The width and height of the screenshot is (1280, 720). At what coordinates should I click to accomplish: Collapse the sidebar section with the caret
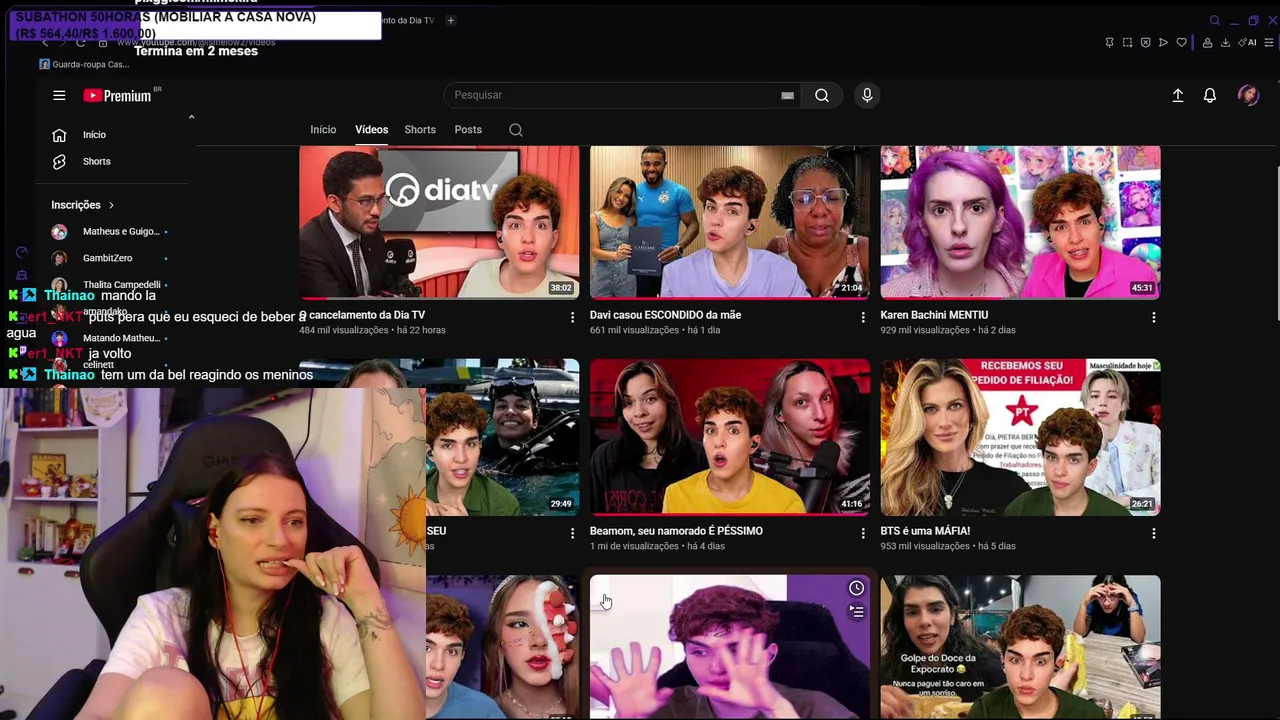point(191,117)
